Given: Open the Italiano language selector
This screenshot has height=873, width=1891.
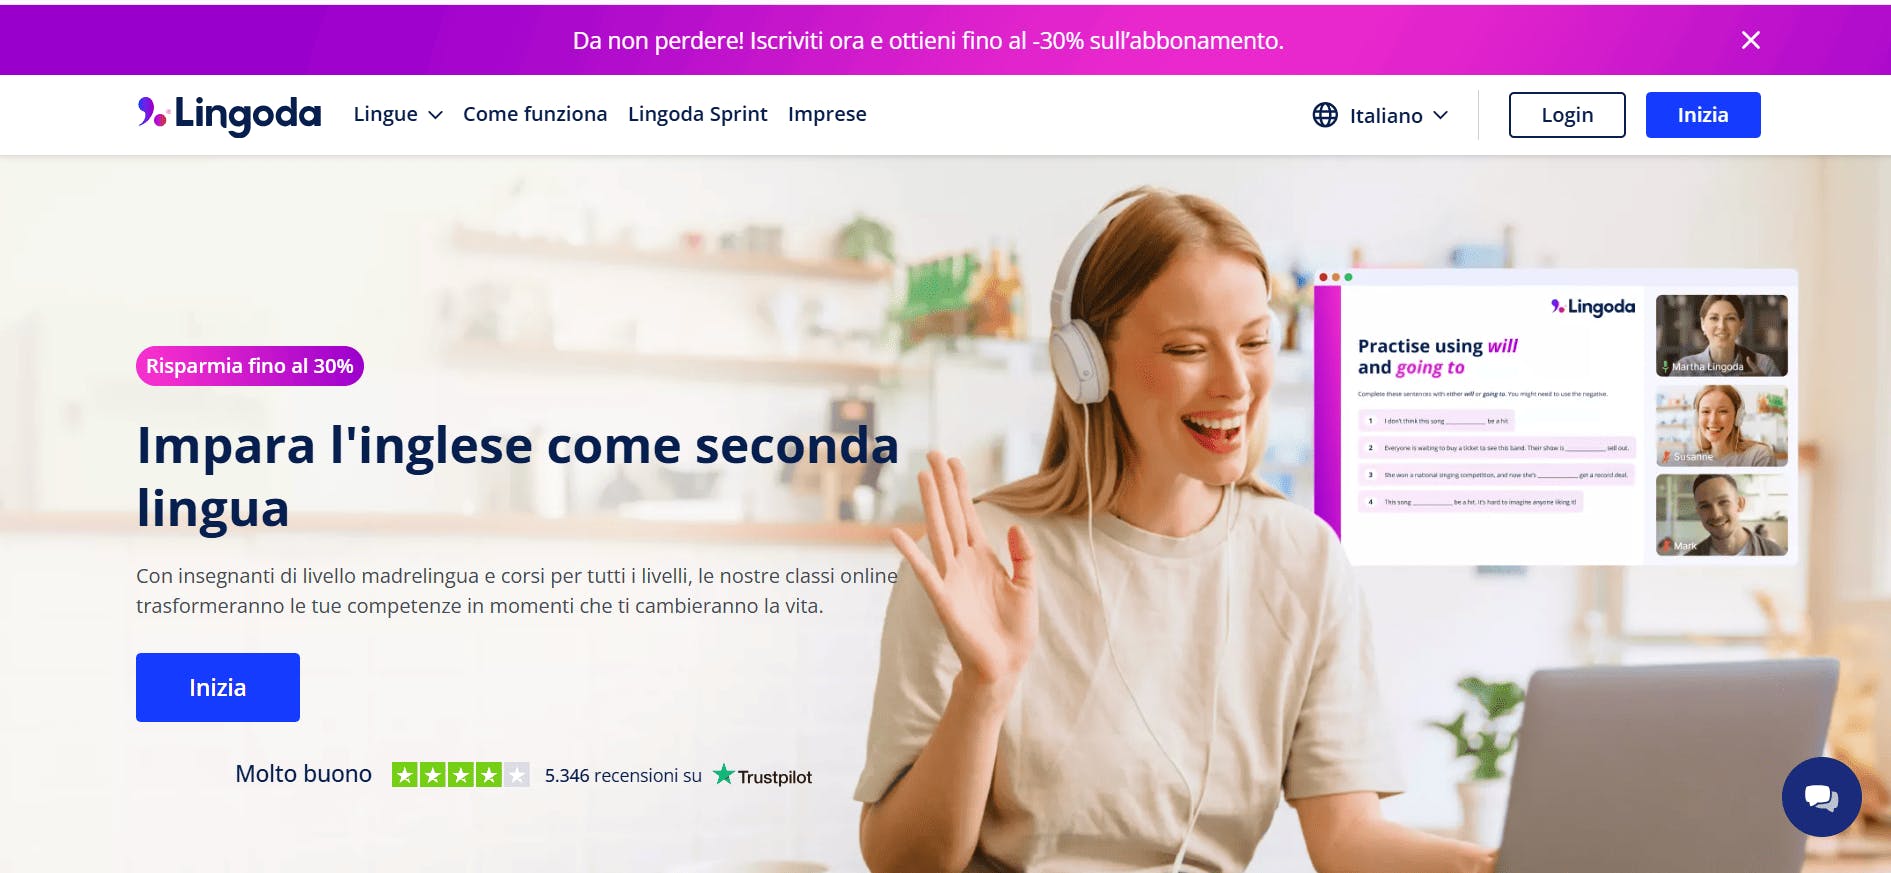Looking at the screenshot, I should [1381, 115].
